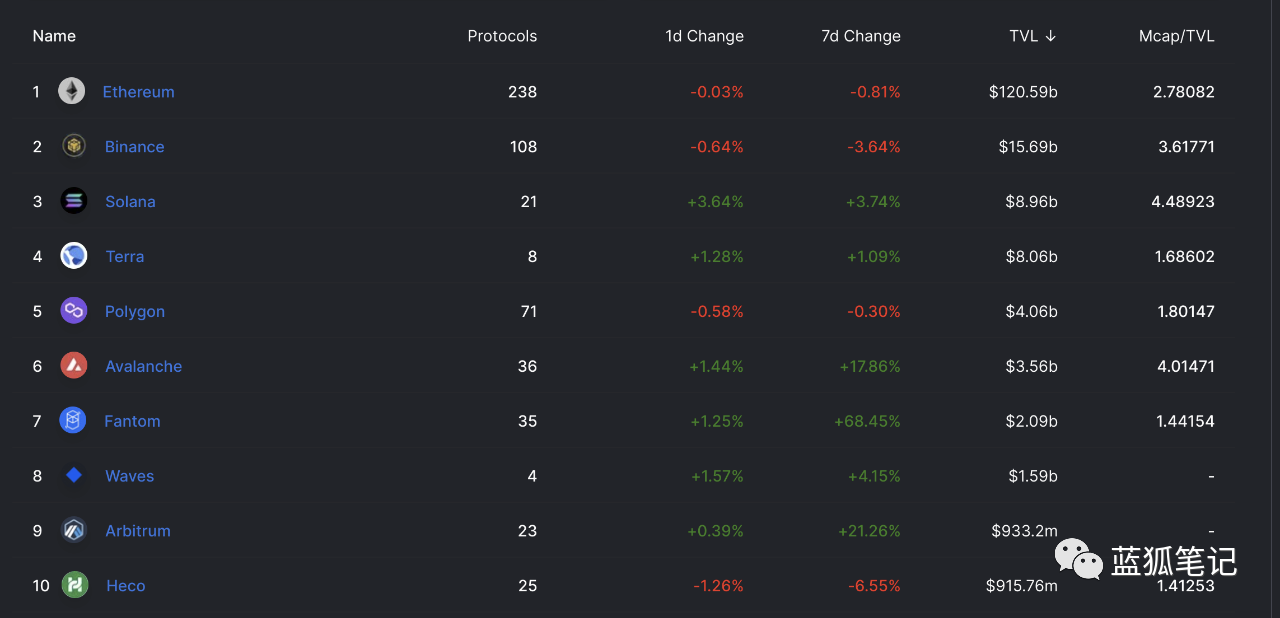Select the Name column header

(54, 36)
